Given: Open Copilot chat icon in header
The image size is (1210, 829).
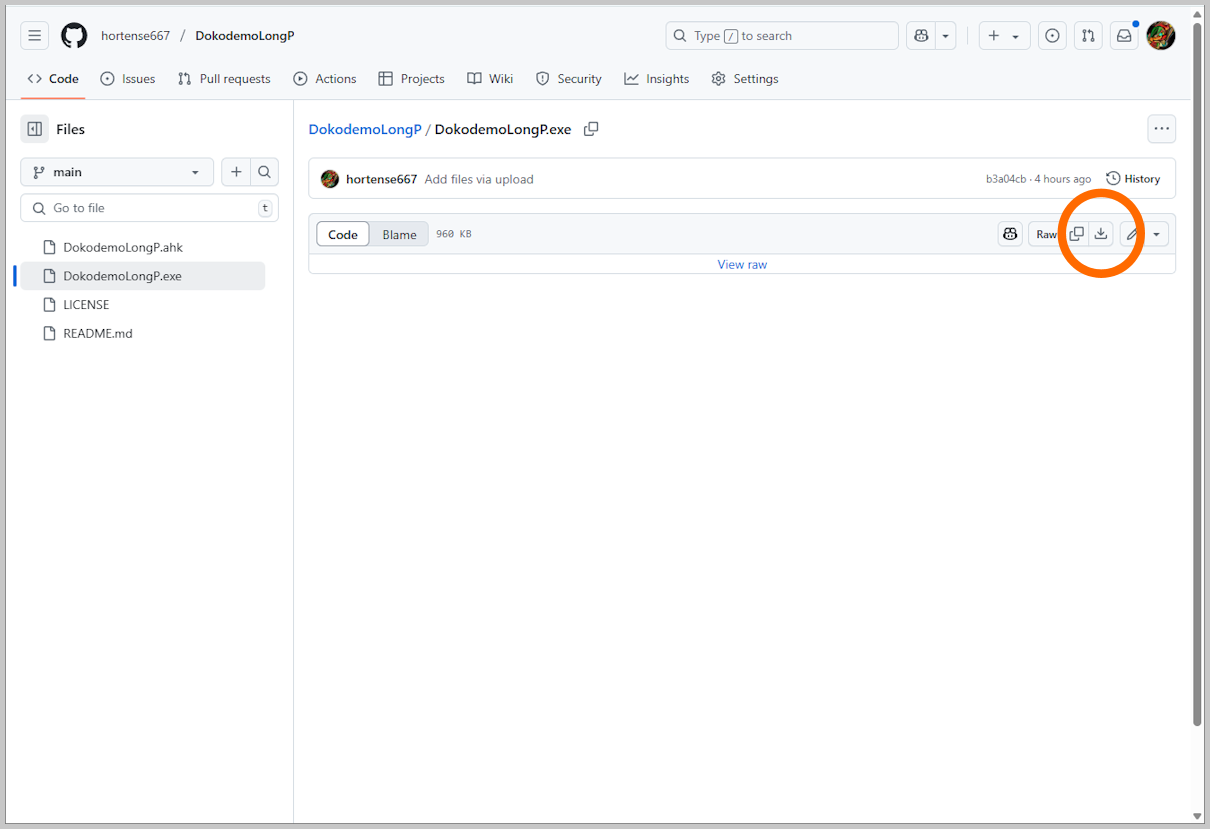Looking at the screenshot, I should click(921, 36).
